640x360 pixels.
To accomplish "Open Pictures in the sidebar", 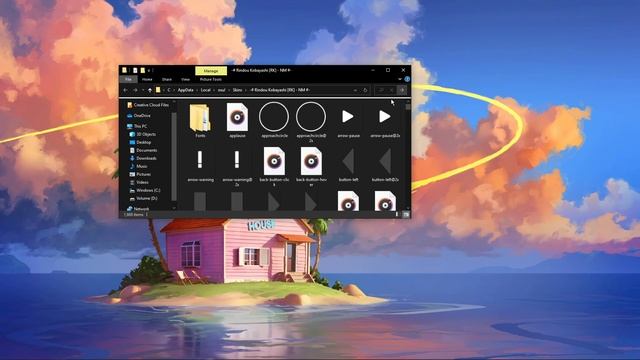I will (140, 174).
